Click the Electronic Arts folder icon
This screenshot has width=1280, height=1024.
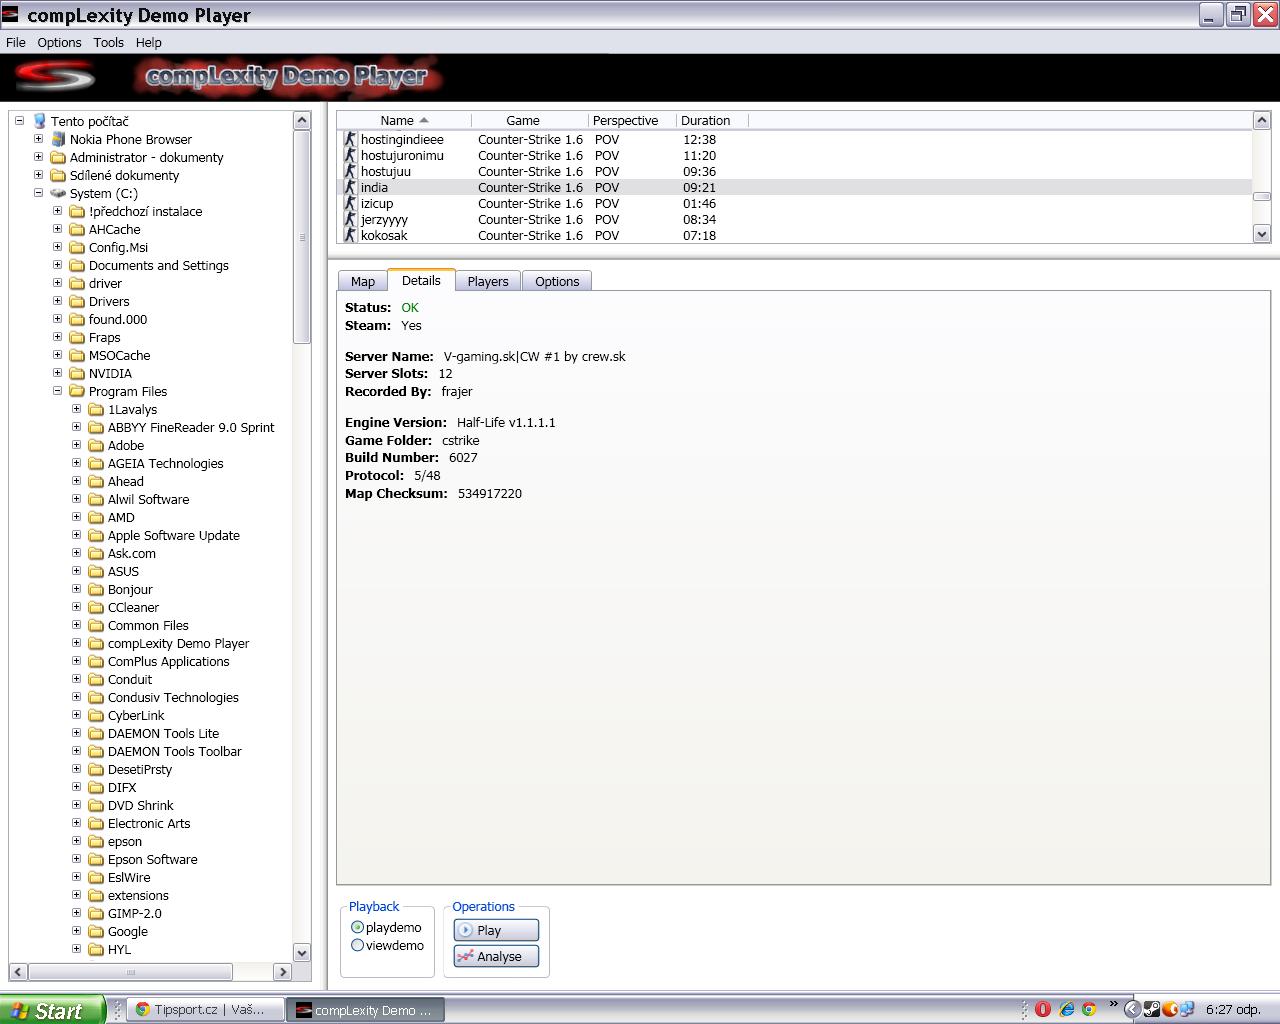pos(96,823)
